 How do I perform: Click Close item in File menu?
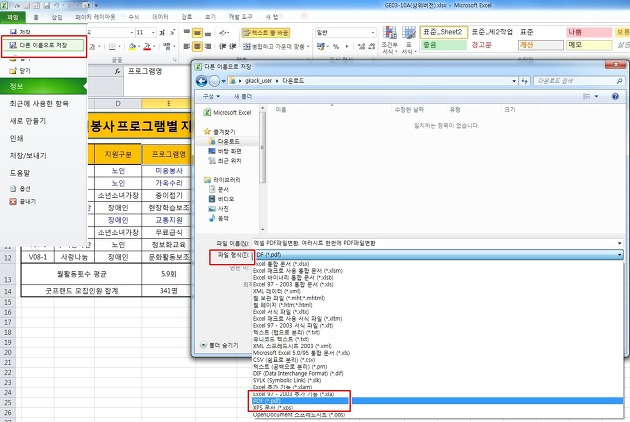point(20,71)
